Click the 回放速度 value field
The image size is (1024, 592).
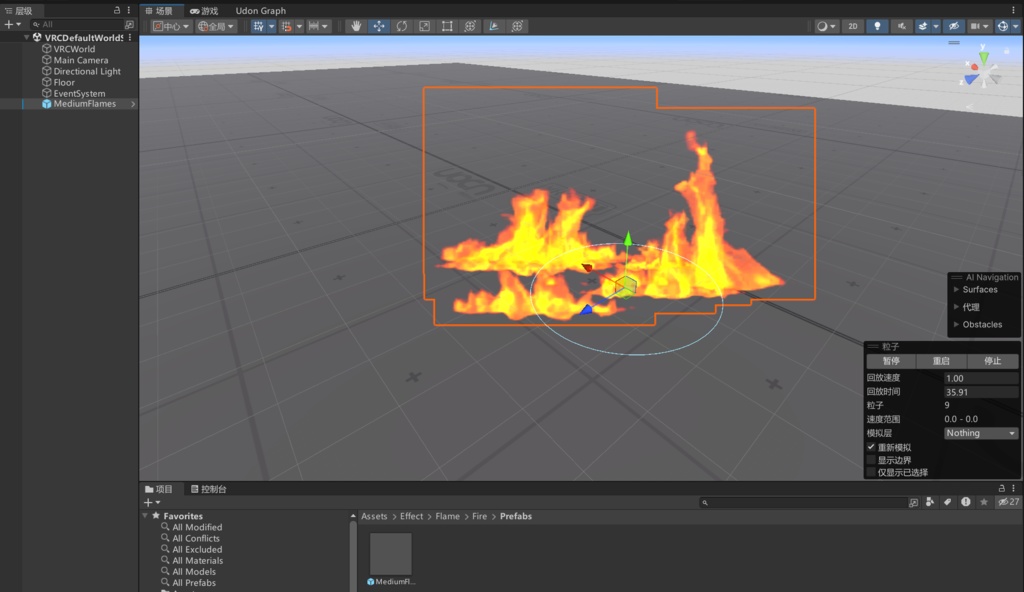(980, 378)
